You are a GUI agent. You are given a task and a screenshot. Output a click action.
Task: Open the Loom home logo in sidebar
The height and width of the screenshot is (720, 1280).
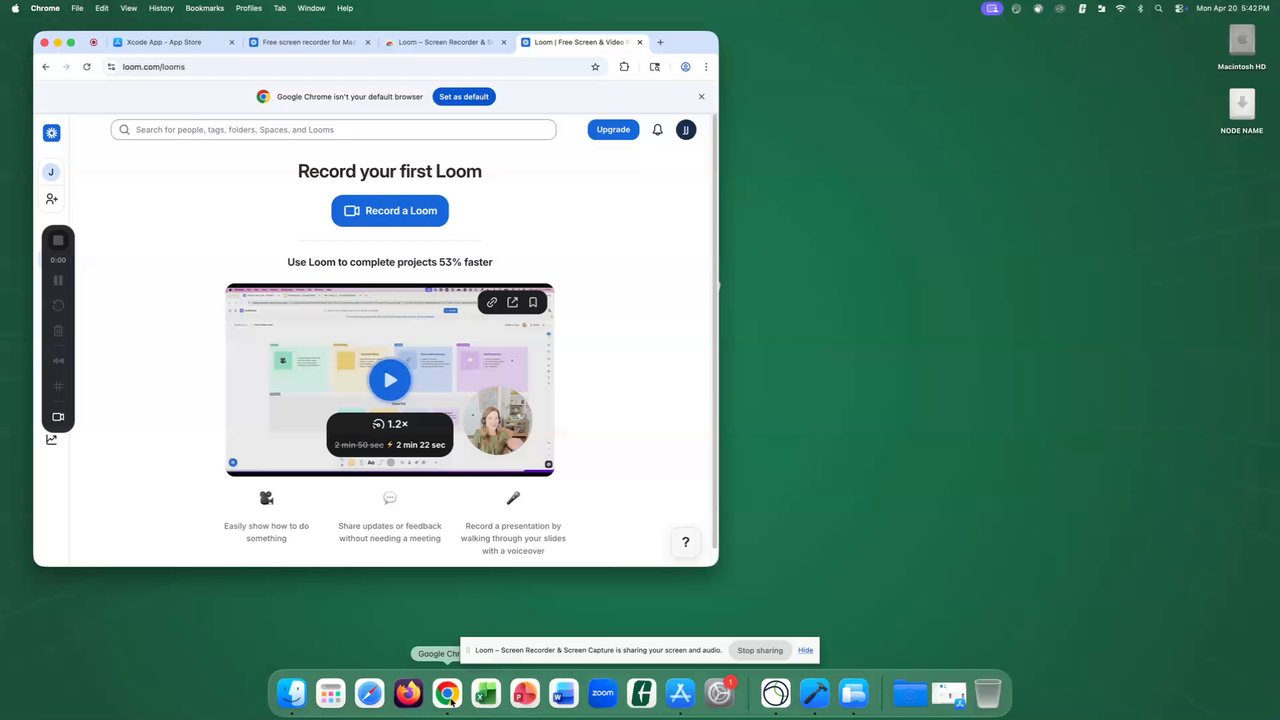[x=51, y=133]
